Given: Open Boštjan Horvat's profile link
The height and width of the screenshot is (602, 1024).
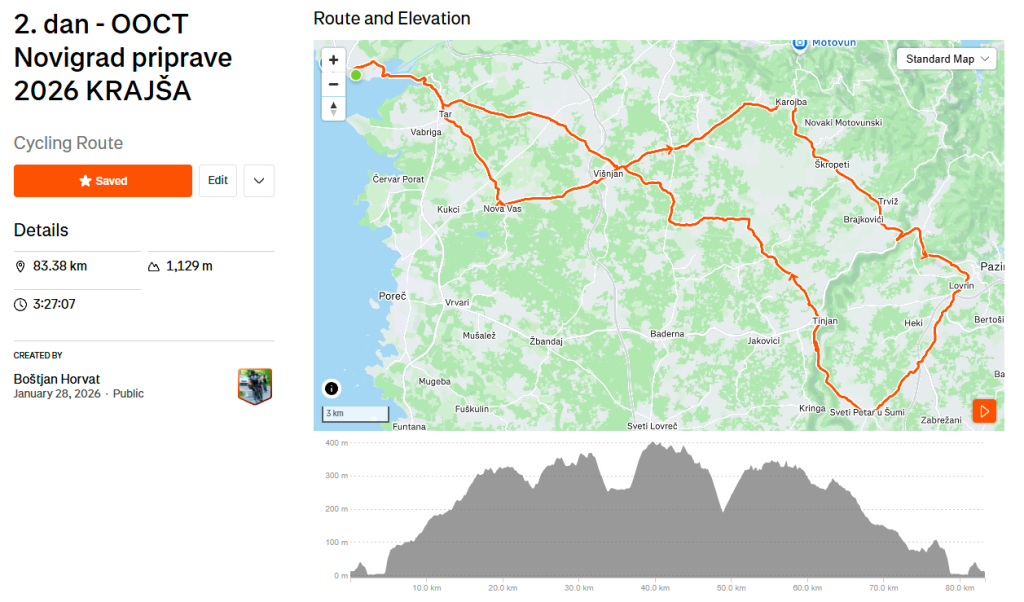Looking at the screenshot, I should pyautogui.click(x=57, y=379).
